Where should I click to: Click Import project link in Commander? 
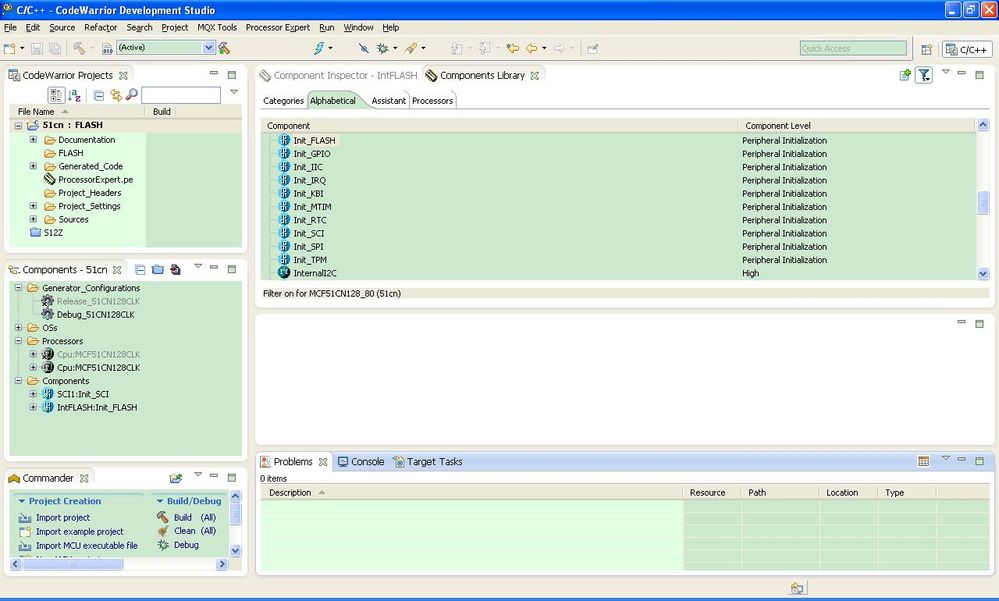pos(63,518)
